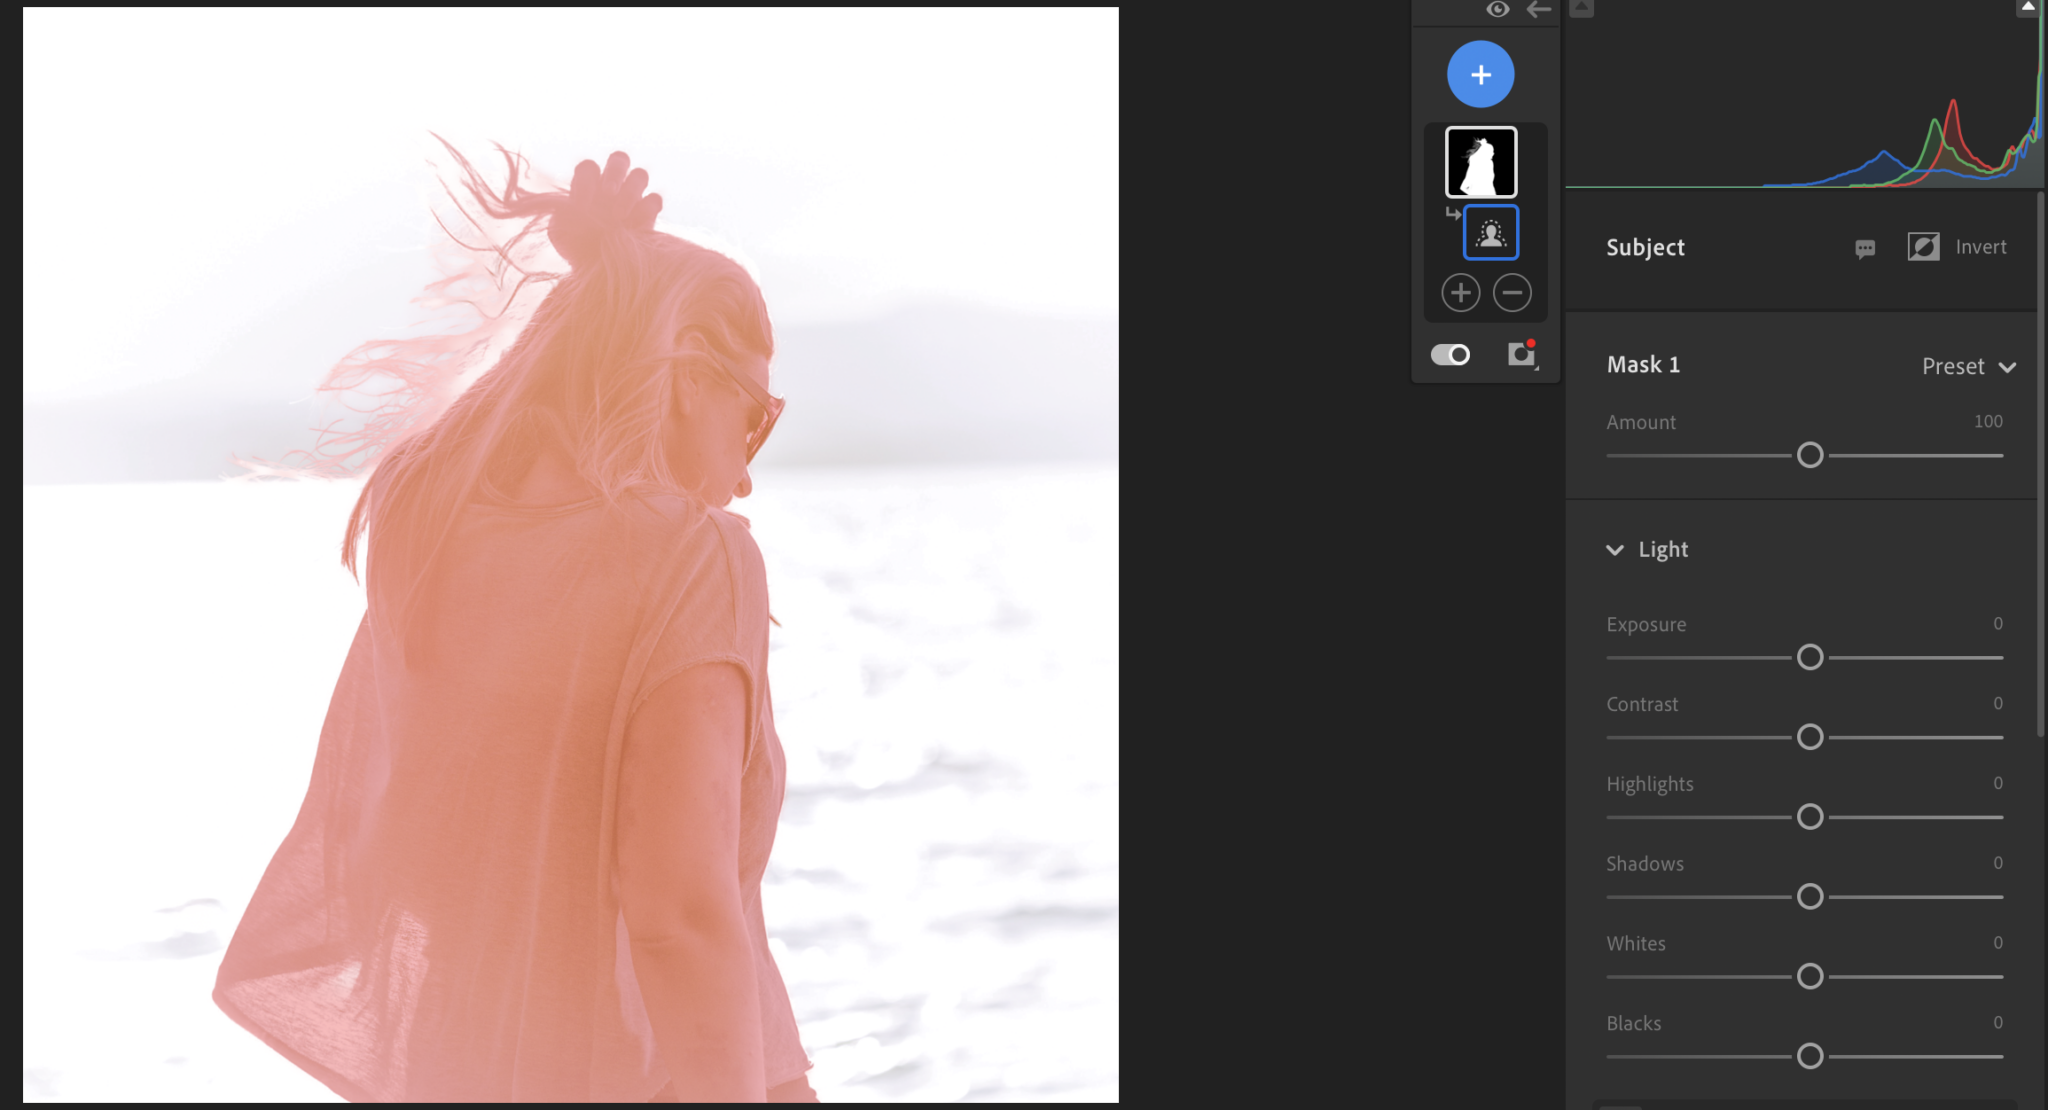This screenshot has width=2048, height=1110.
Task: Click the Amount value showing 100
Action: (1988, 421)
